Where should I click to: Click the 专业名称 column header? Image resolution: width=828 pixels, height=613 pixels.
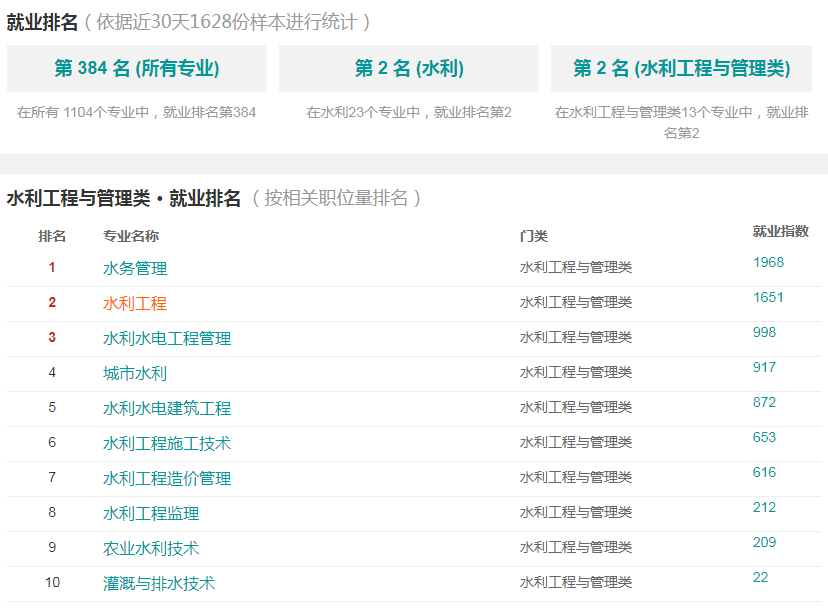[x=131, y=236]
